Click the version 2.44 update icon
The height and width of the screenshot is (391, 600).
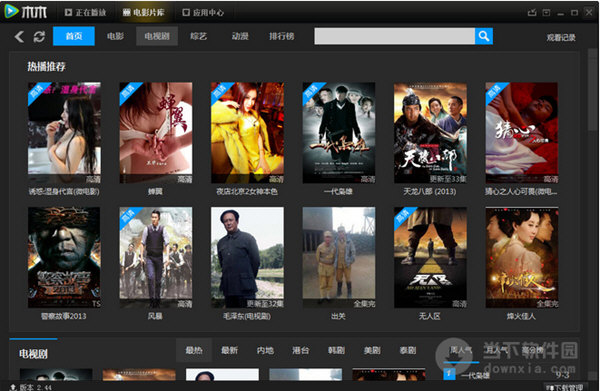(x=13, y=387)
